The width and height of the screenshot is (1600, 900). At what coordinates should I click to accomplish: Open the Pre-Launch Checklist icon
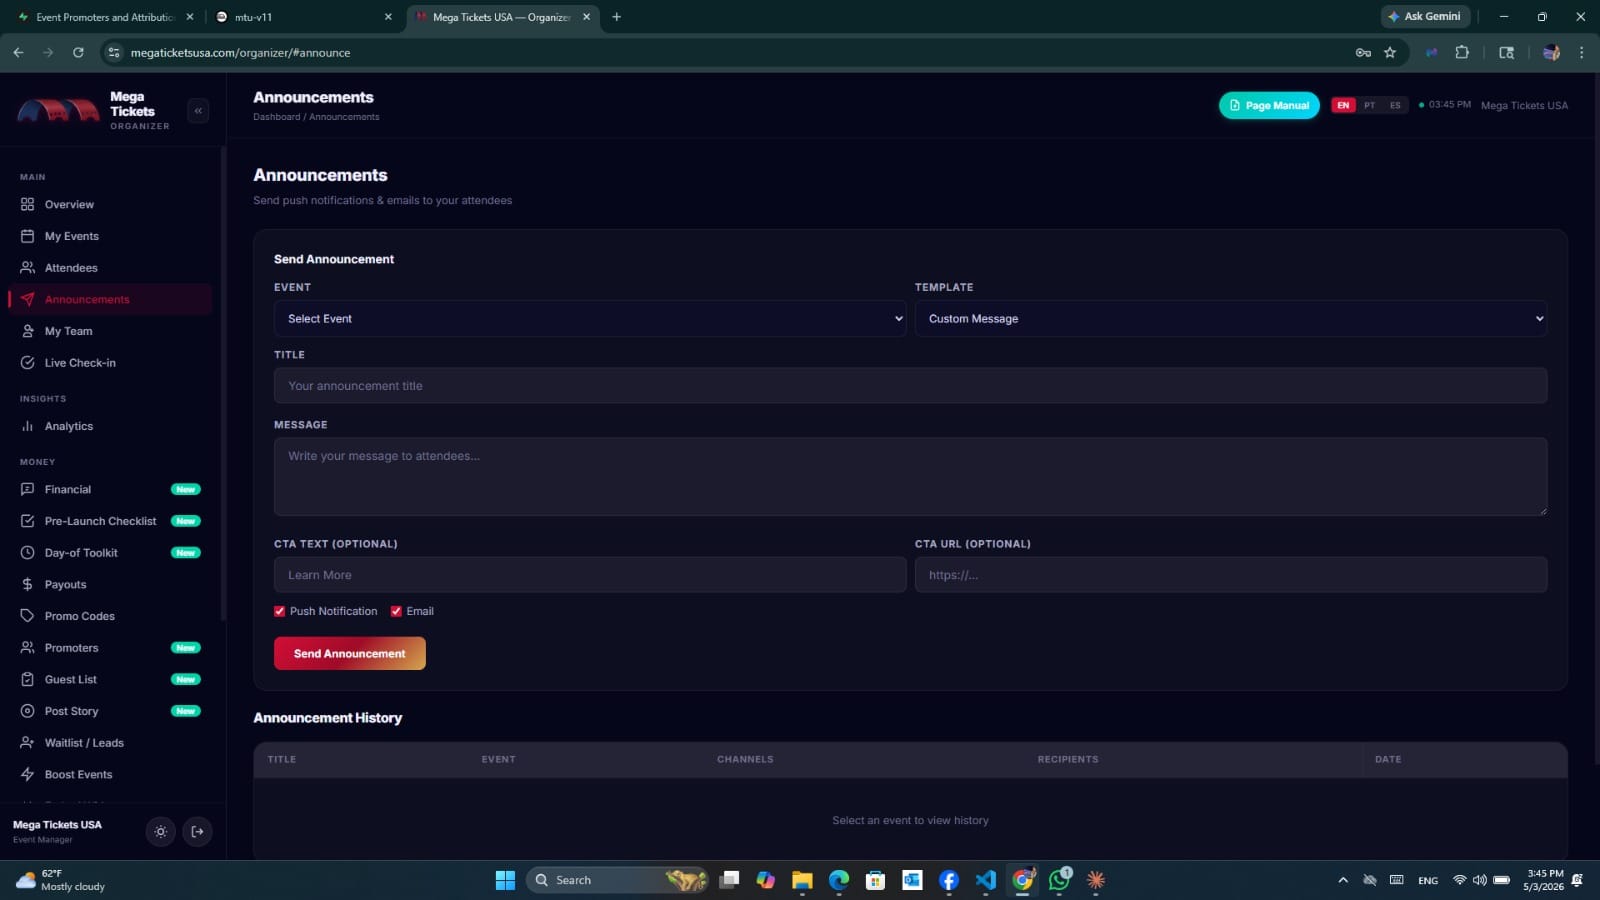27,521
